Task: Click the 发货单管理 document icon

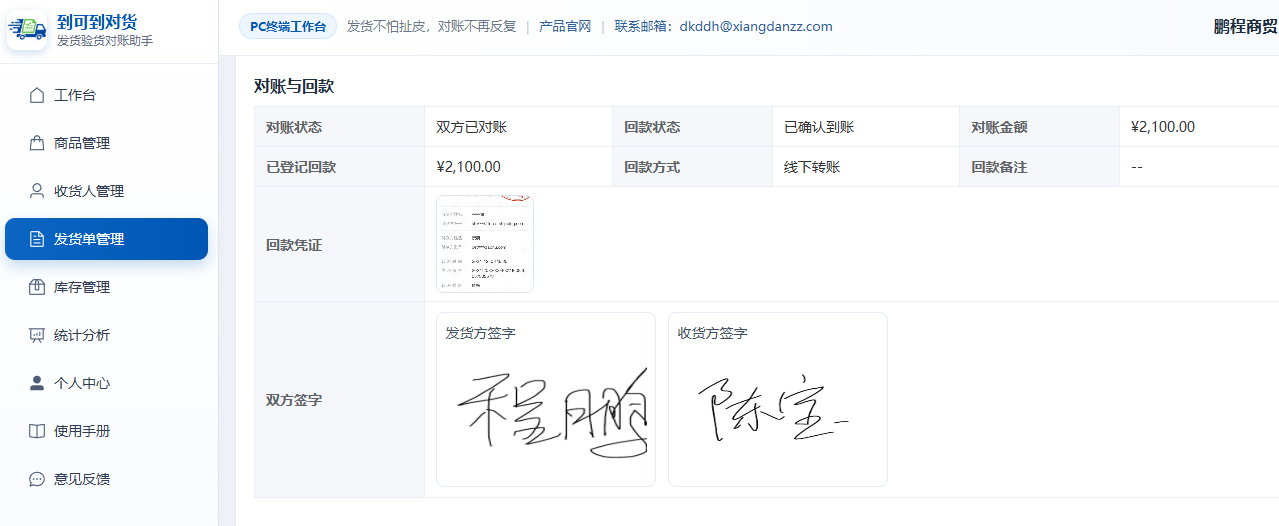Action: click(37, 239)
